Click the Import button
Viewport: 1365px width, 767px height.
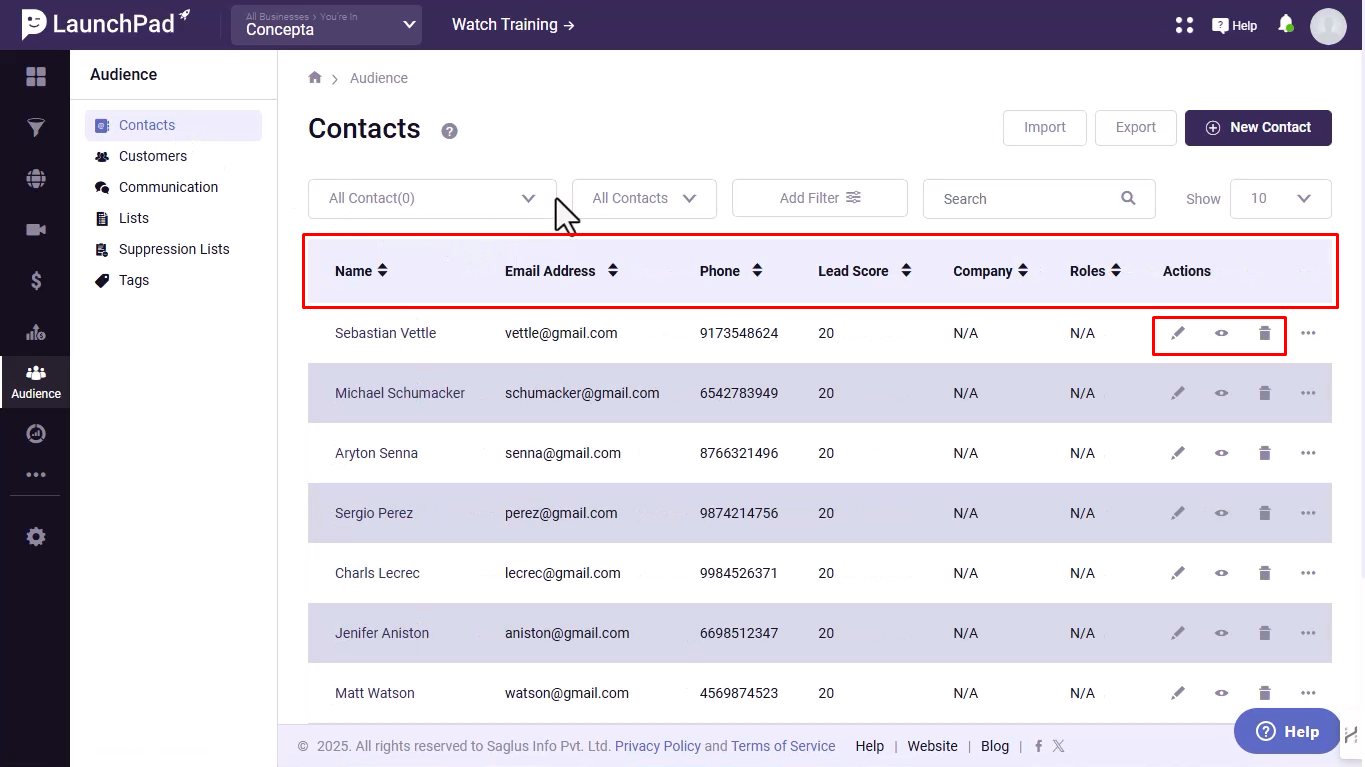pos(1045,127)
